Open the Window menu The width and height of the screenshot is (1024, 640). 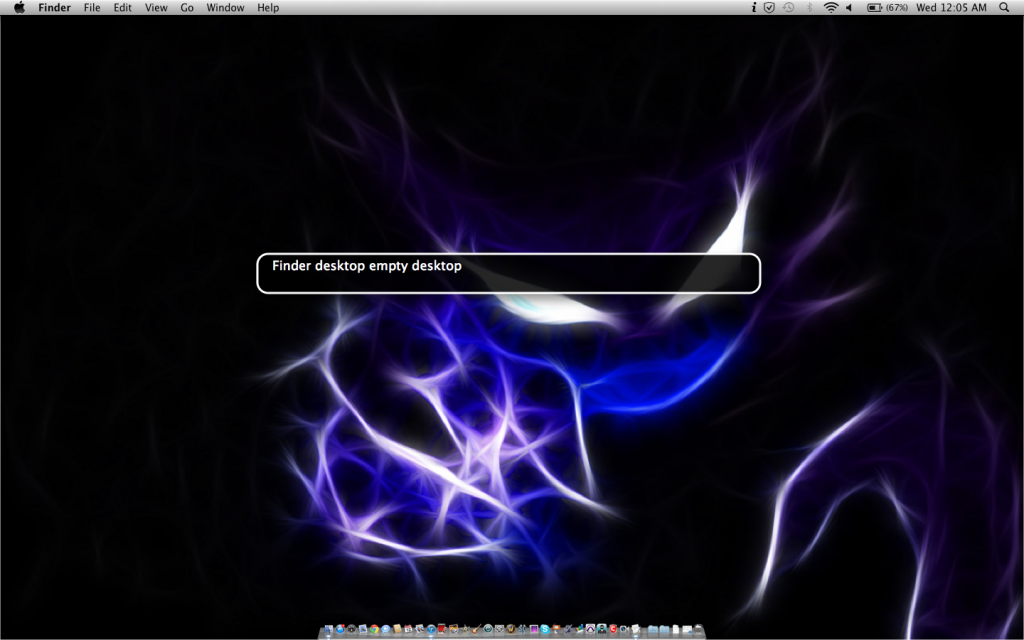tap(225, 8)
